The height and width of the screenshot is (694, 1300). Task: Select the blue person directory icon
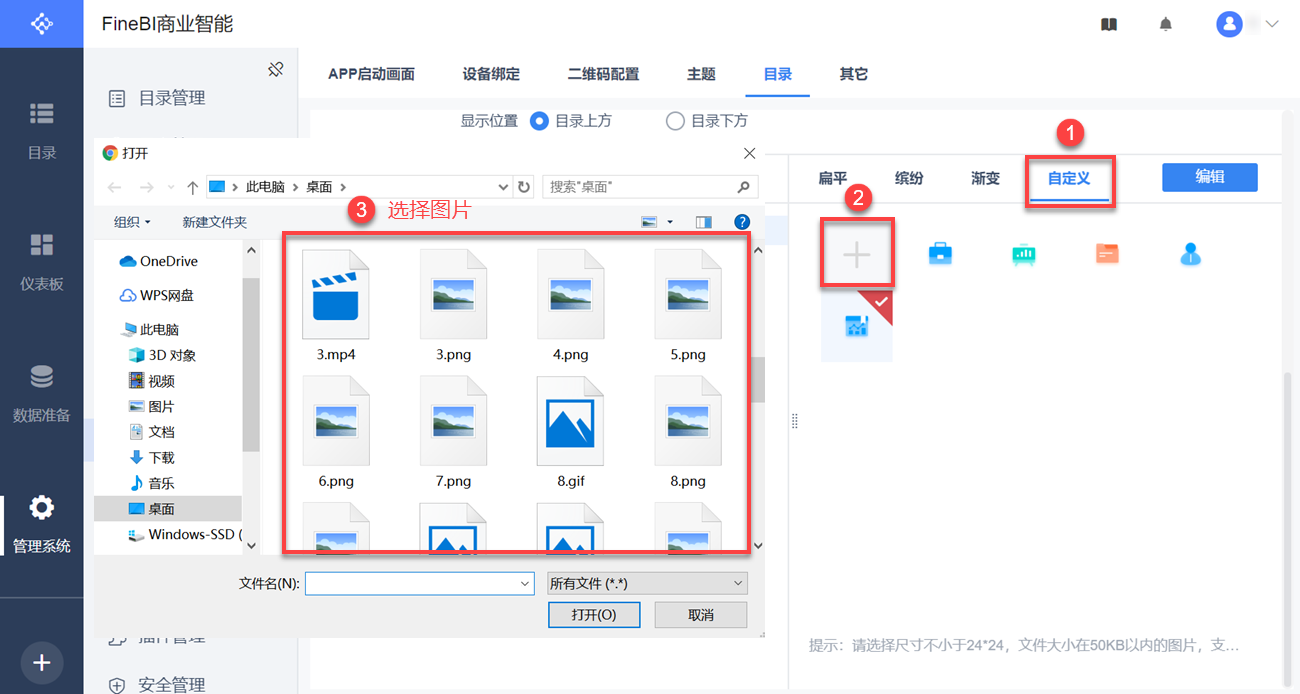tap(1189, 254)
